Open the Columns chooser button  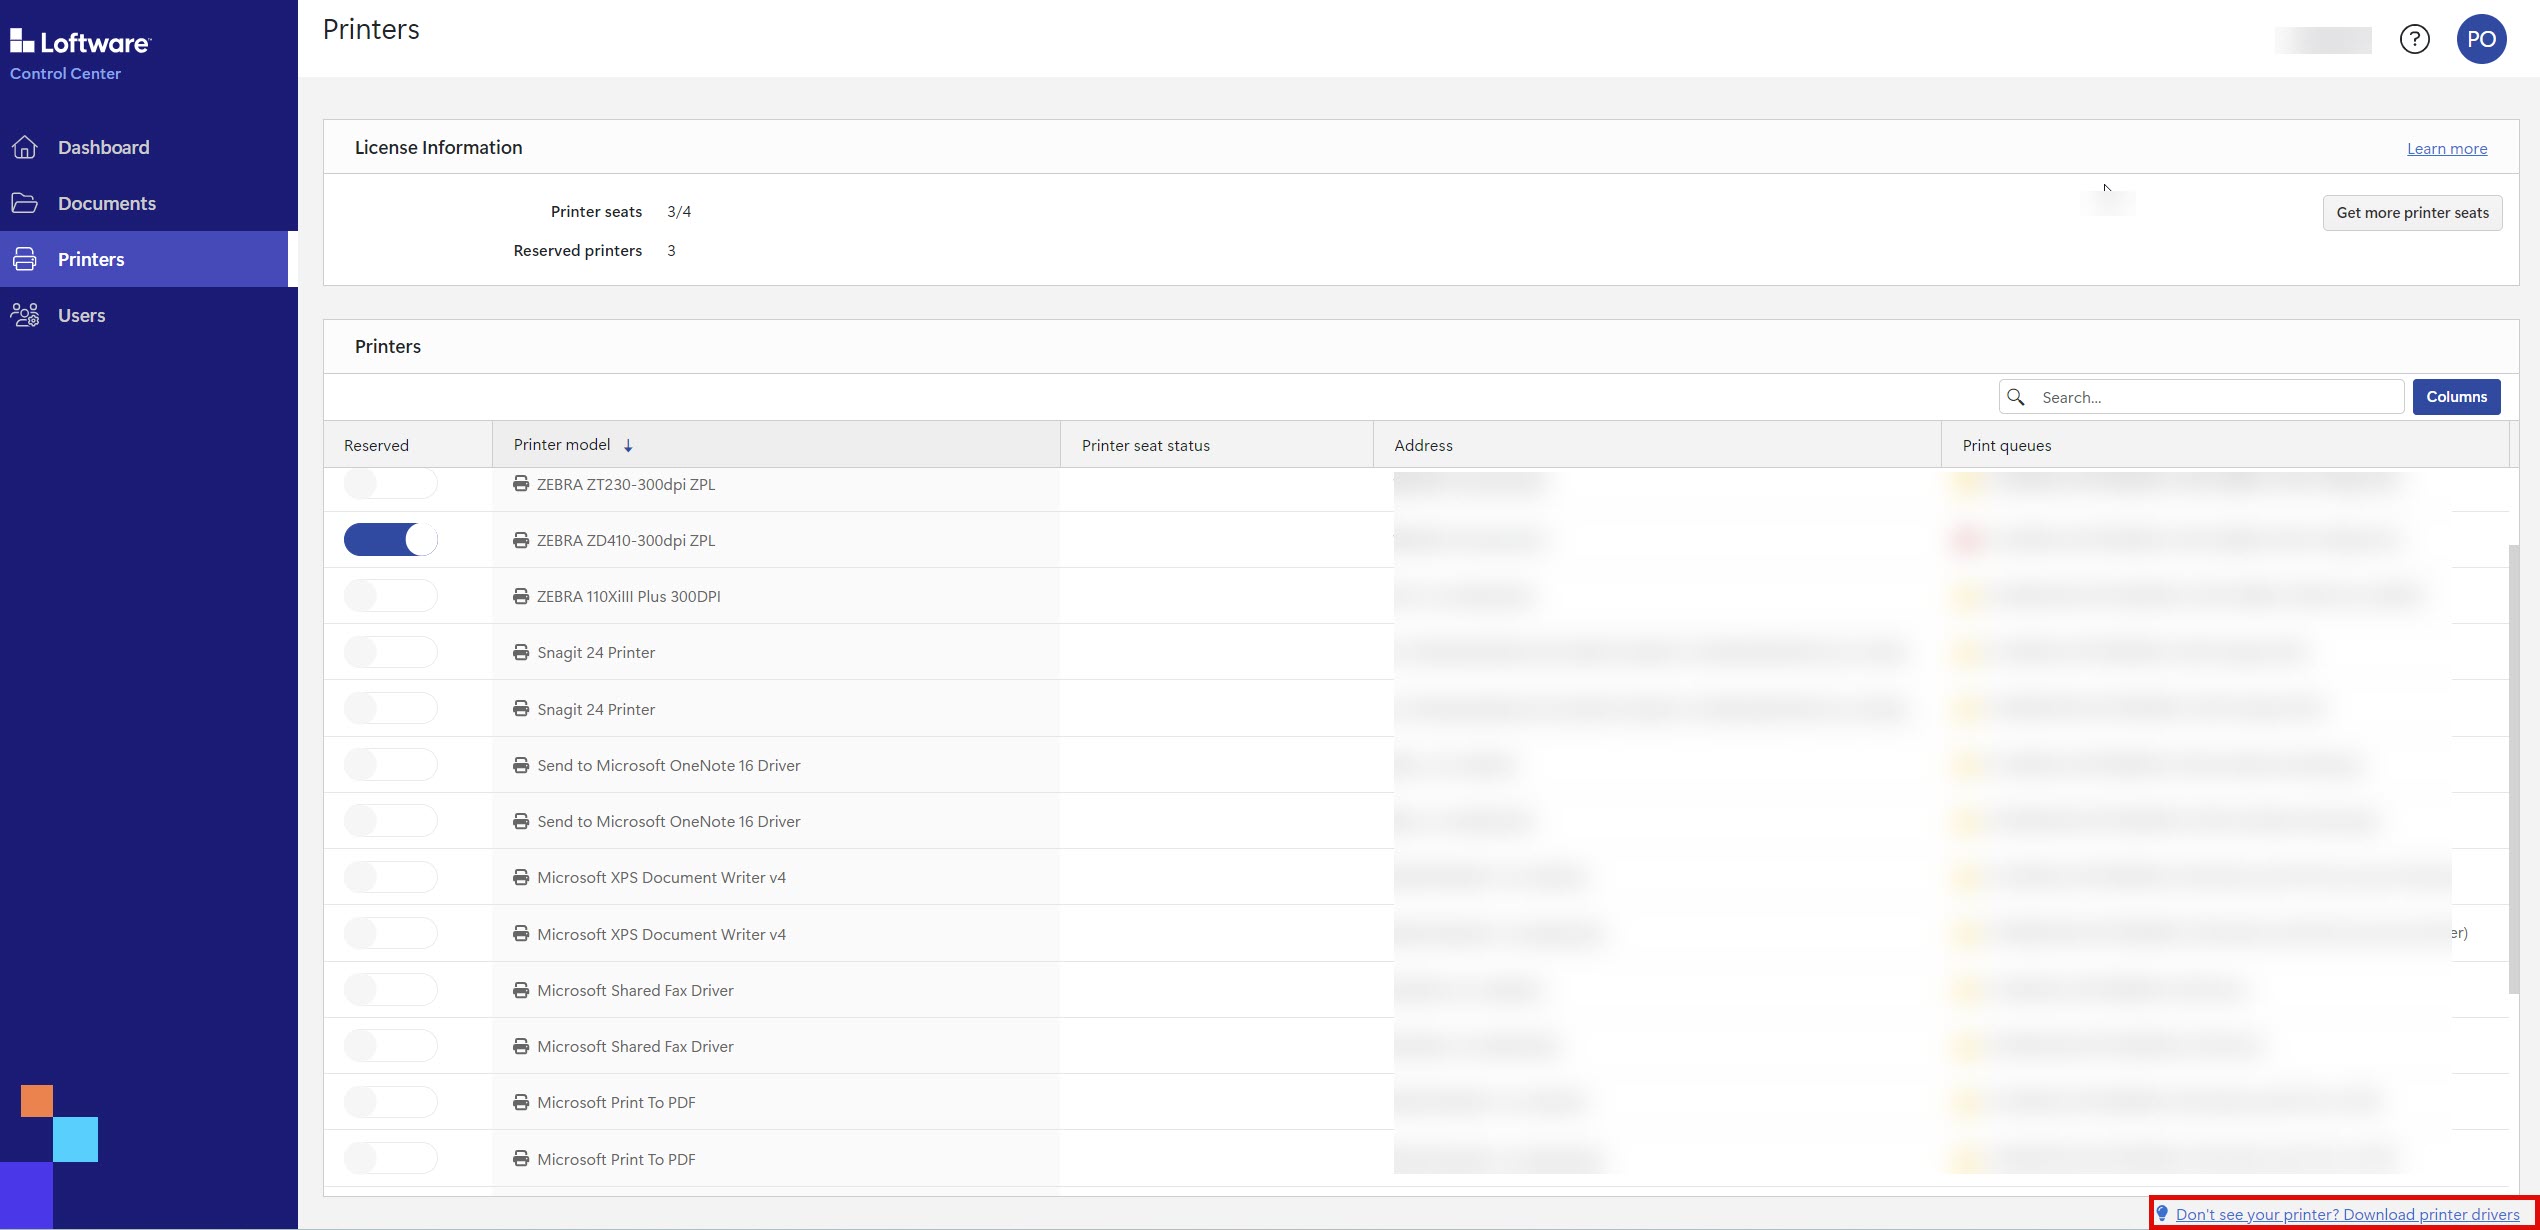point(2456,397)
